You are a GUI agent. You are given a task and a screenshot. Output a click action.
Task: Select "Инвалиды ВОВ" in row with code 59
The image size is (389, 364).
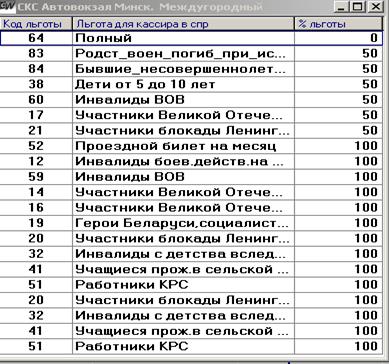coord(183,177)
